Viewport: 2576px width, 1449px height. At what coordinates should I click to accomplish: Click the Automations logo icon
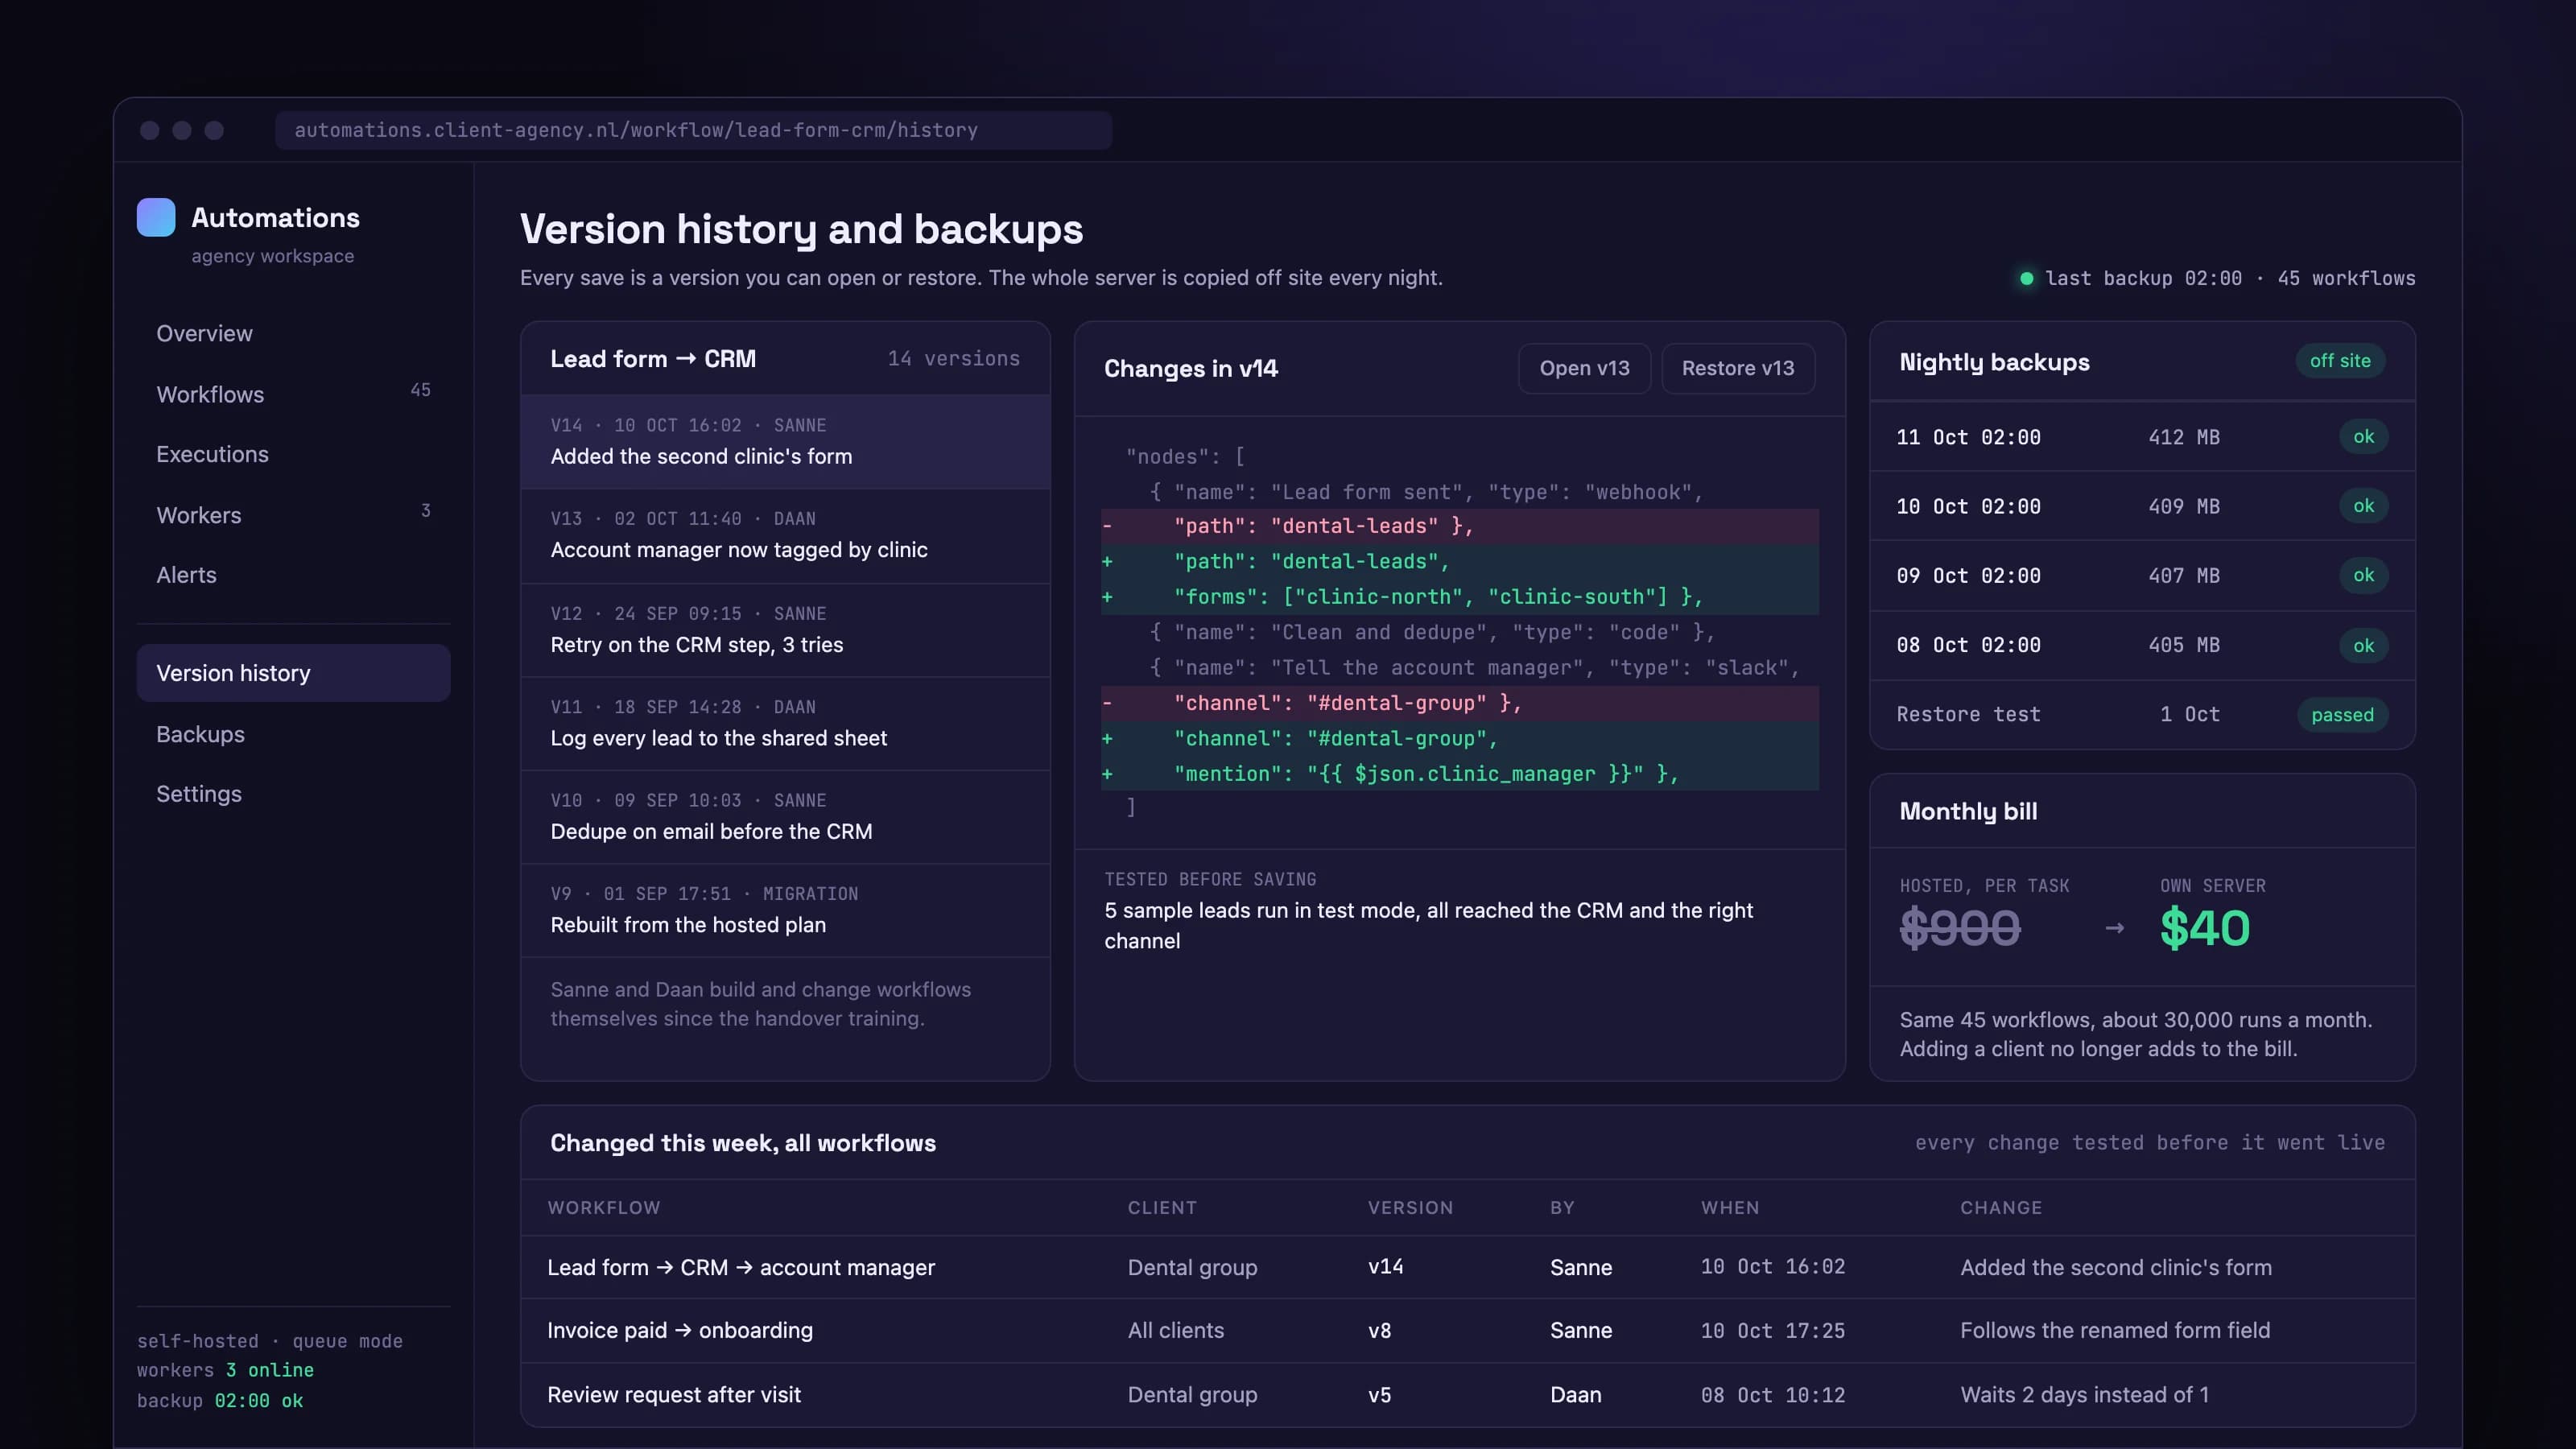coord(156,217)
